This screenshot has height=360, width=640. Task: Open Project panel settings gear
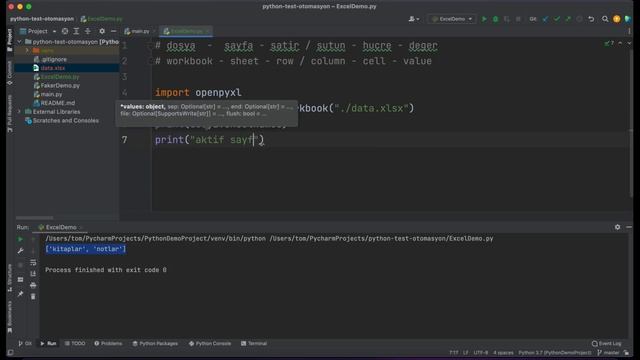102,31
